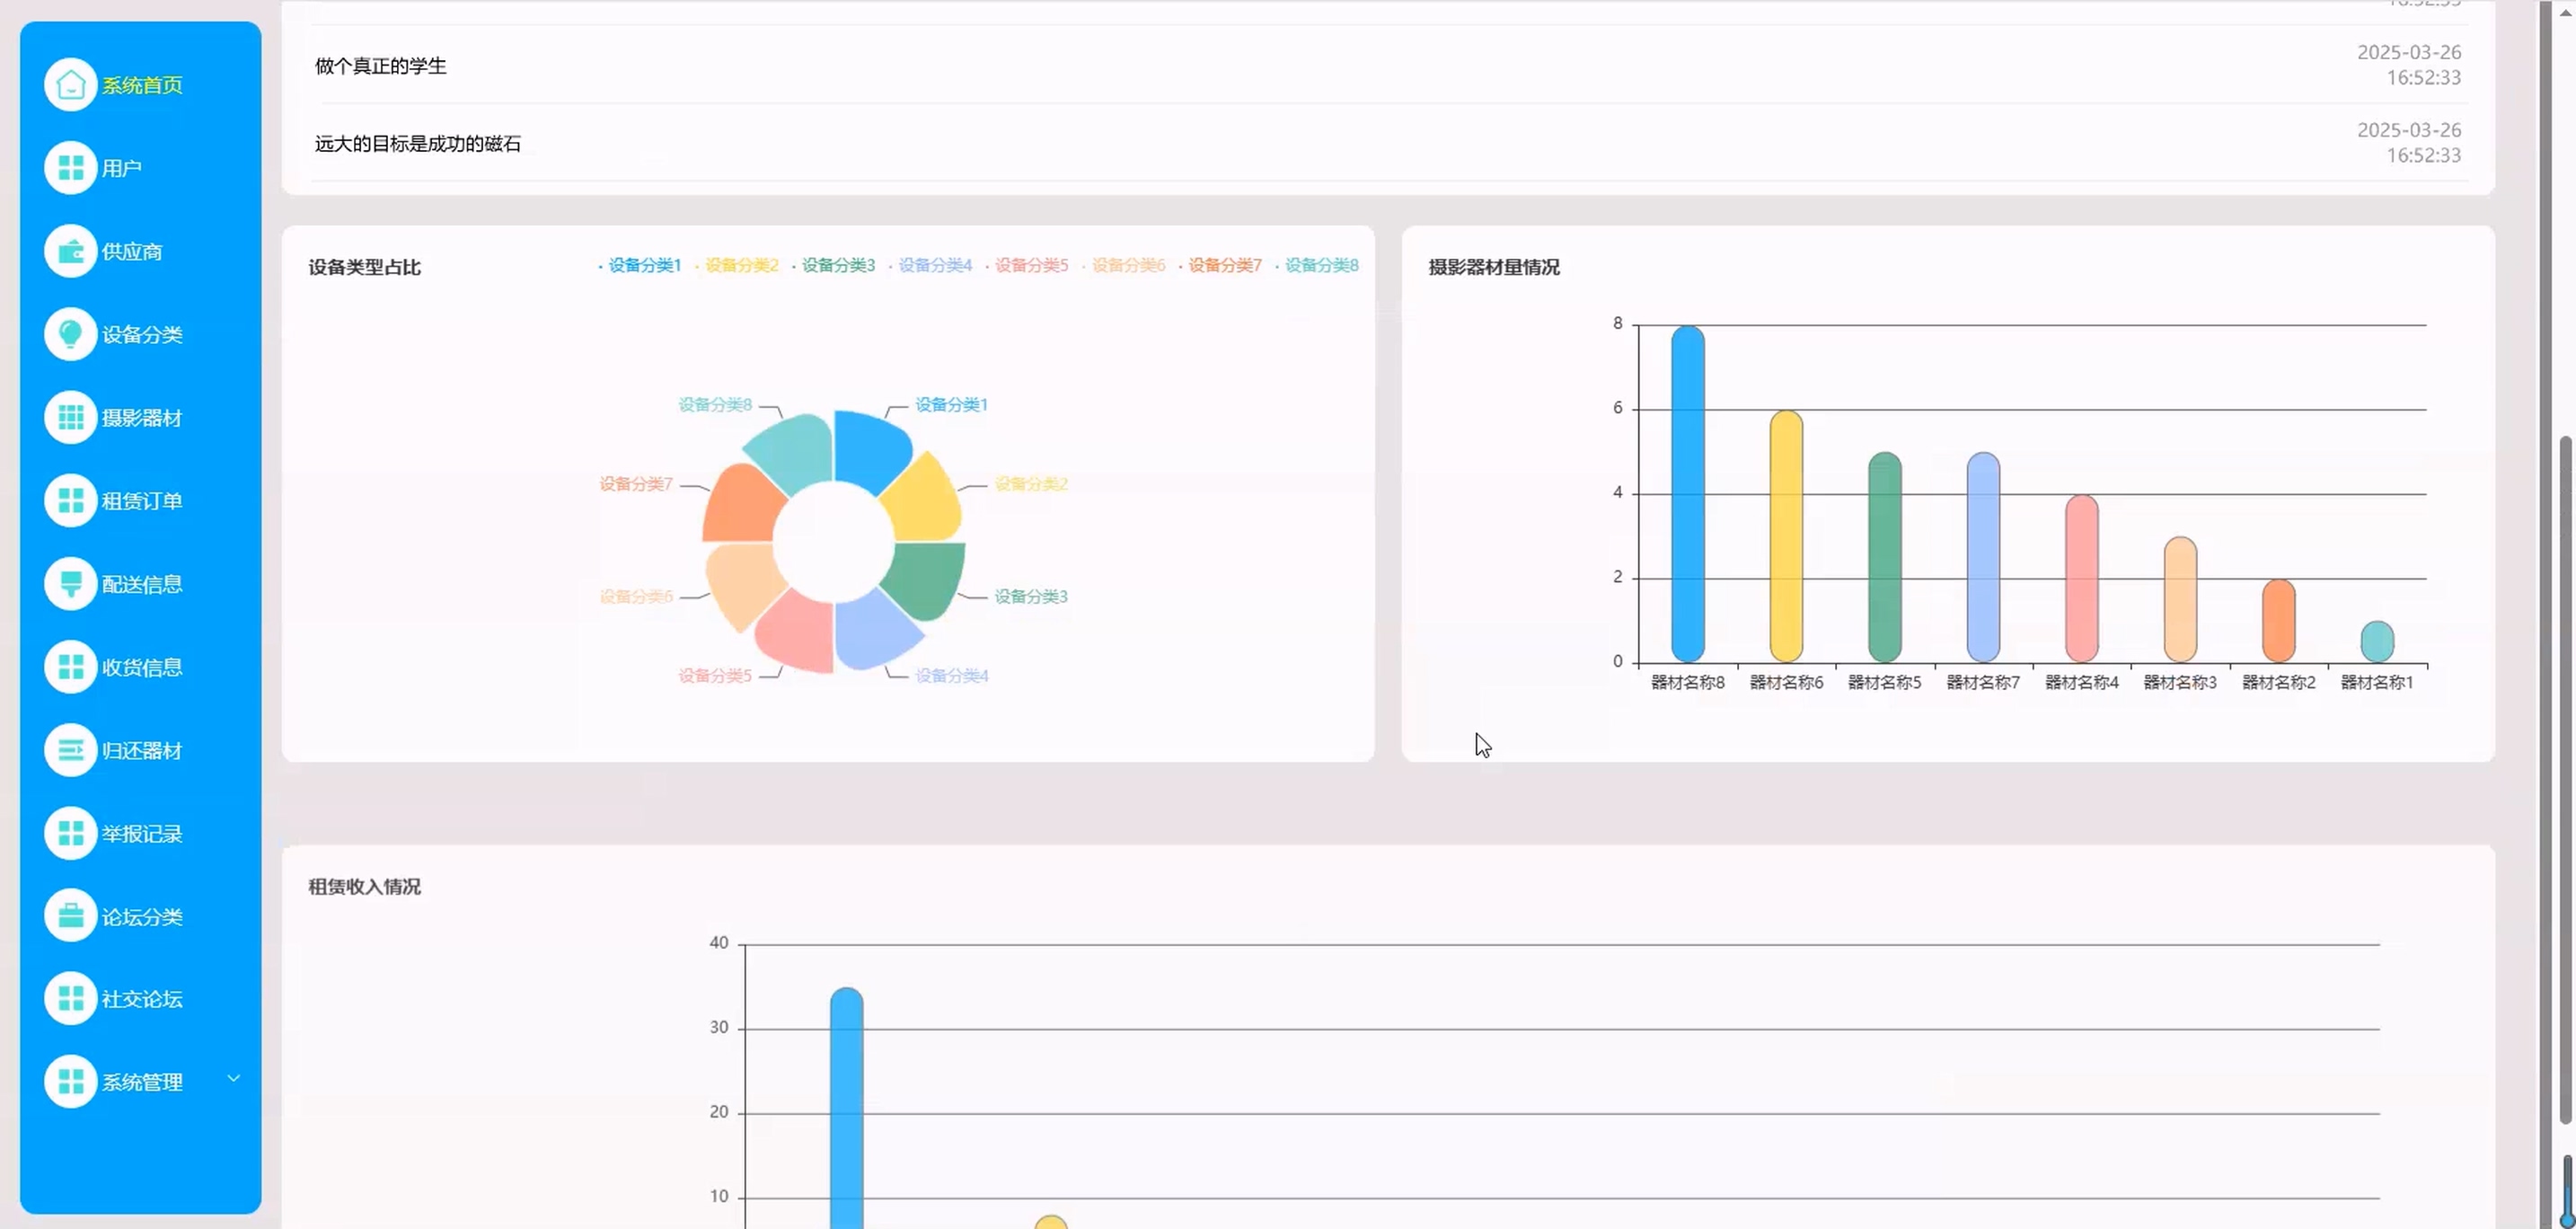Viewport: 2576px width, 1229px height.
Task: Click the wallet icon next to 供应商
Action: pos(70,251)
